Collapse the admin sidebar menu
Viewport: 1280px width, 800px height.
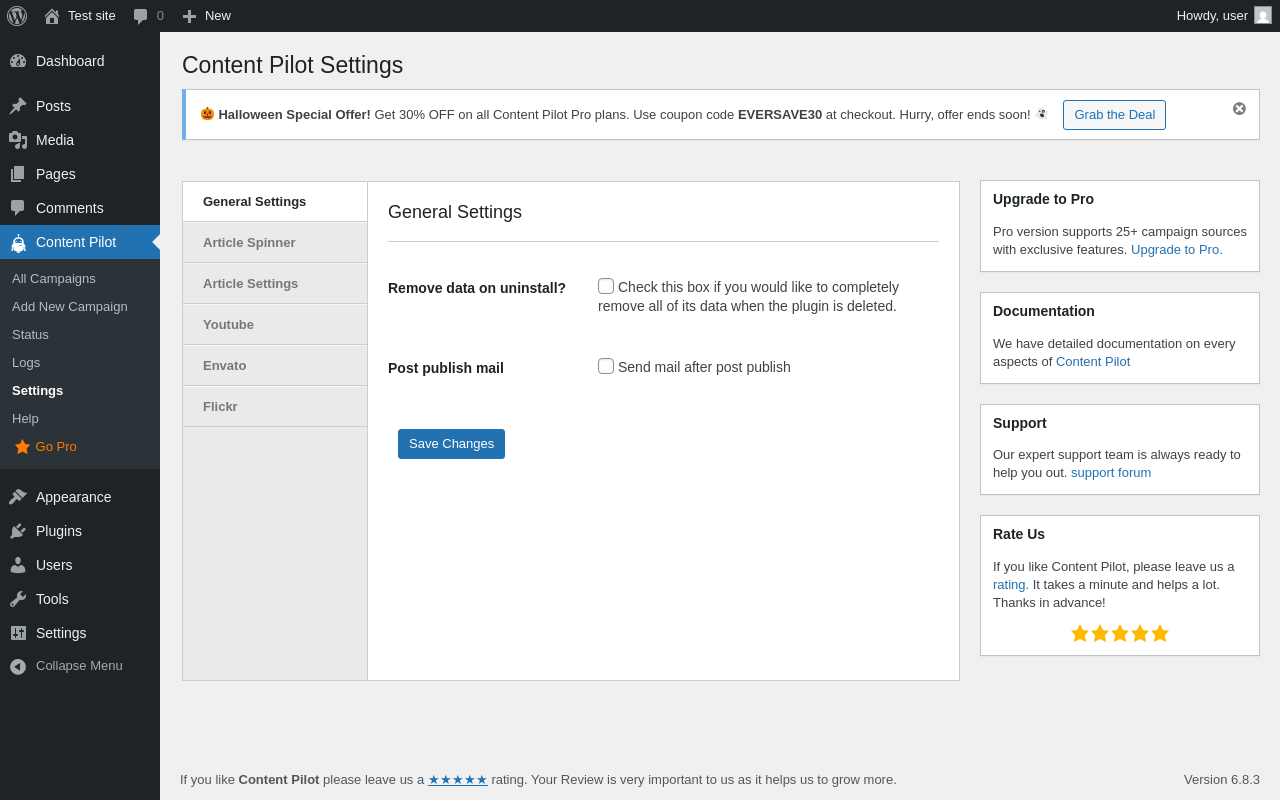click(x=78, y=666)
